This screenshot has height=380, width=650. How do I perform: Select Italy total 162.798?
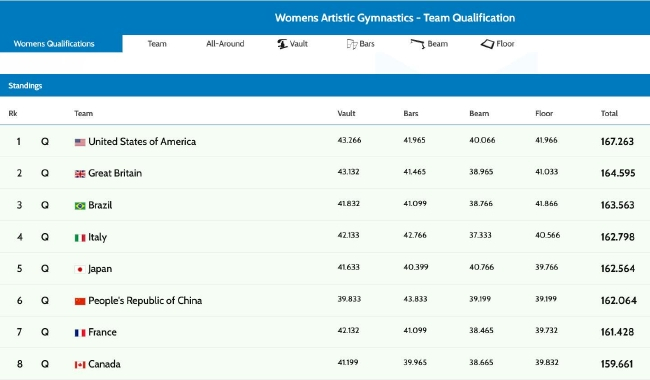pos(618,237)
